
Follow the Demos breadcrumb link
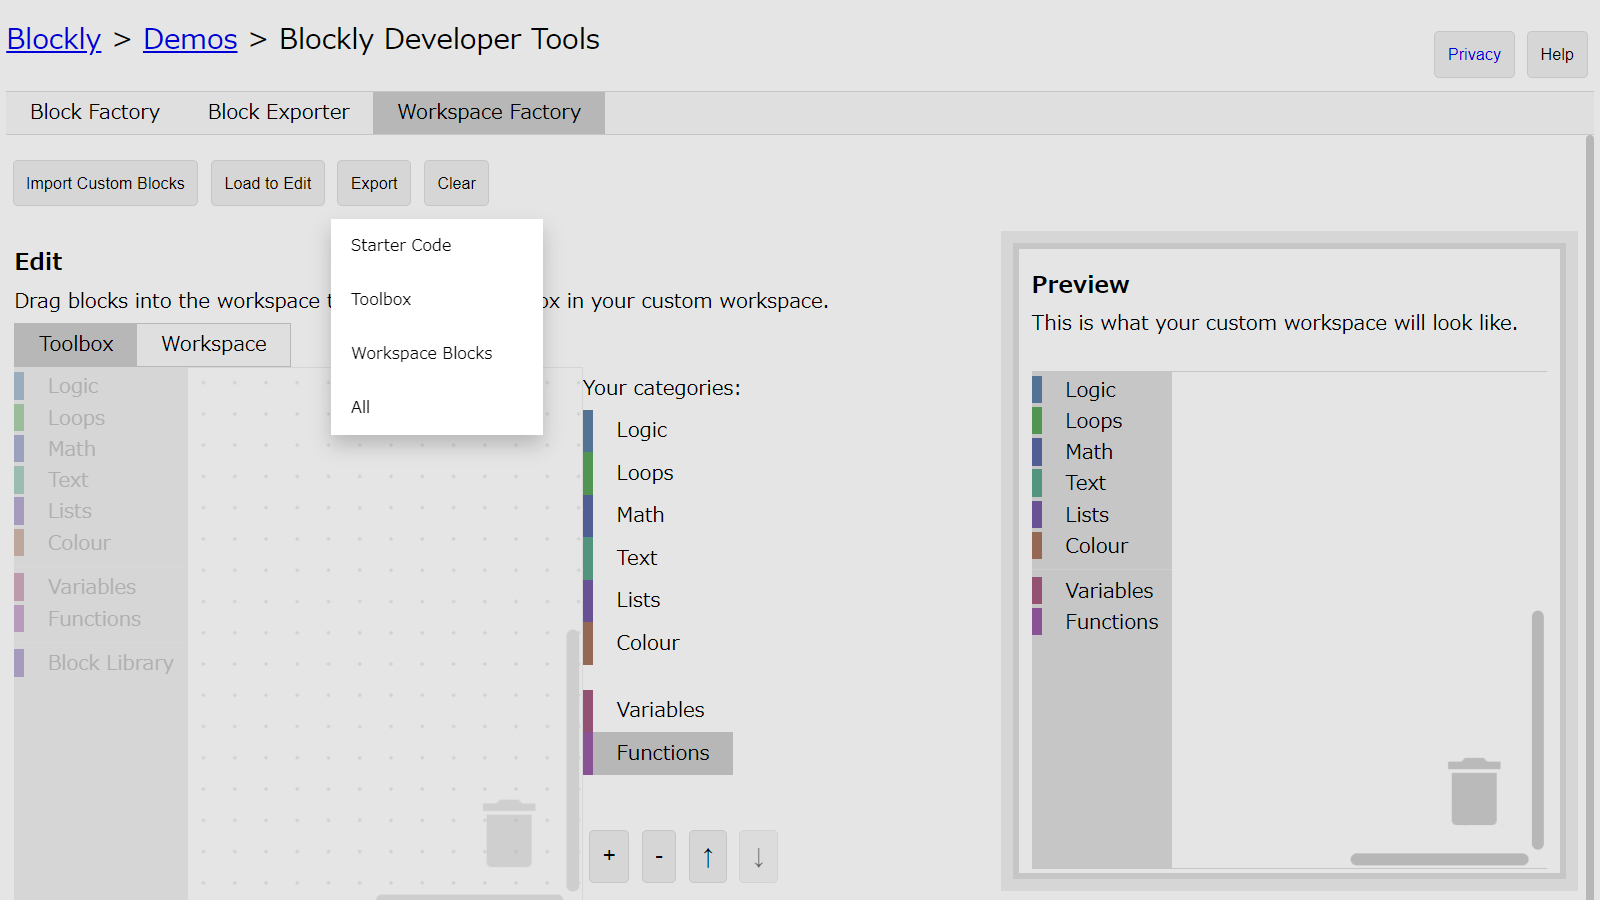click(190, 39)
